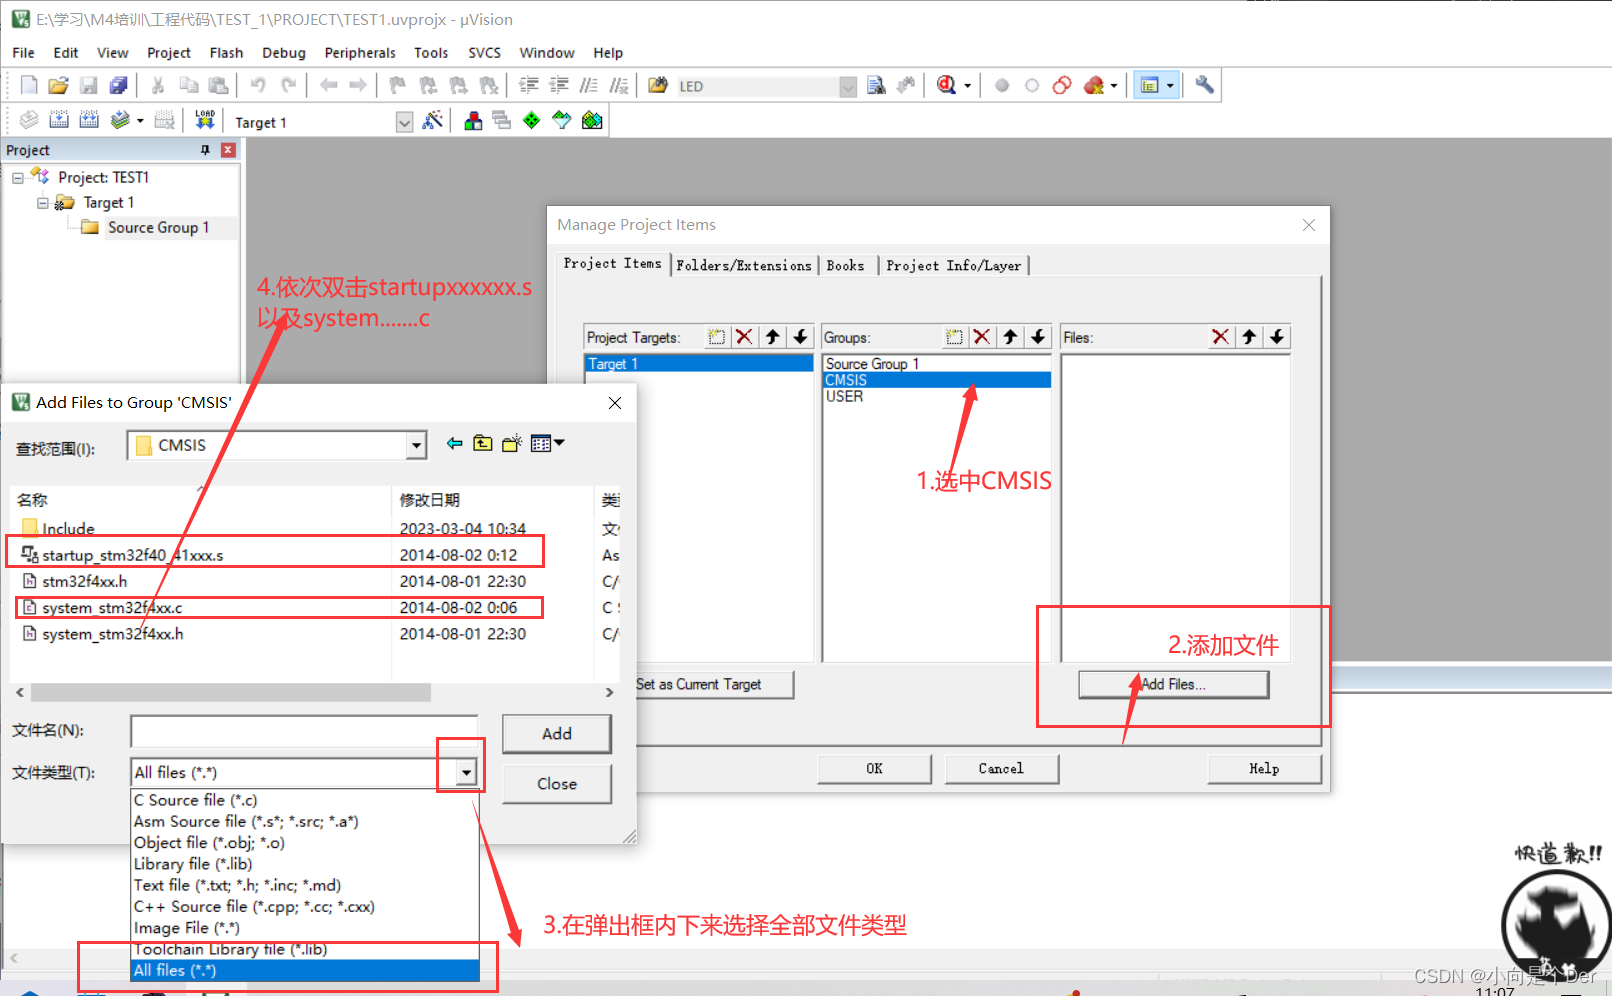Click Add button in Add Files dialog
Screen dimensions: 1612x996
point(556,733)
